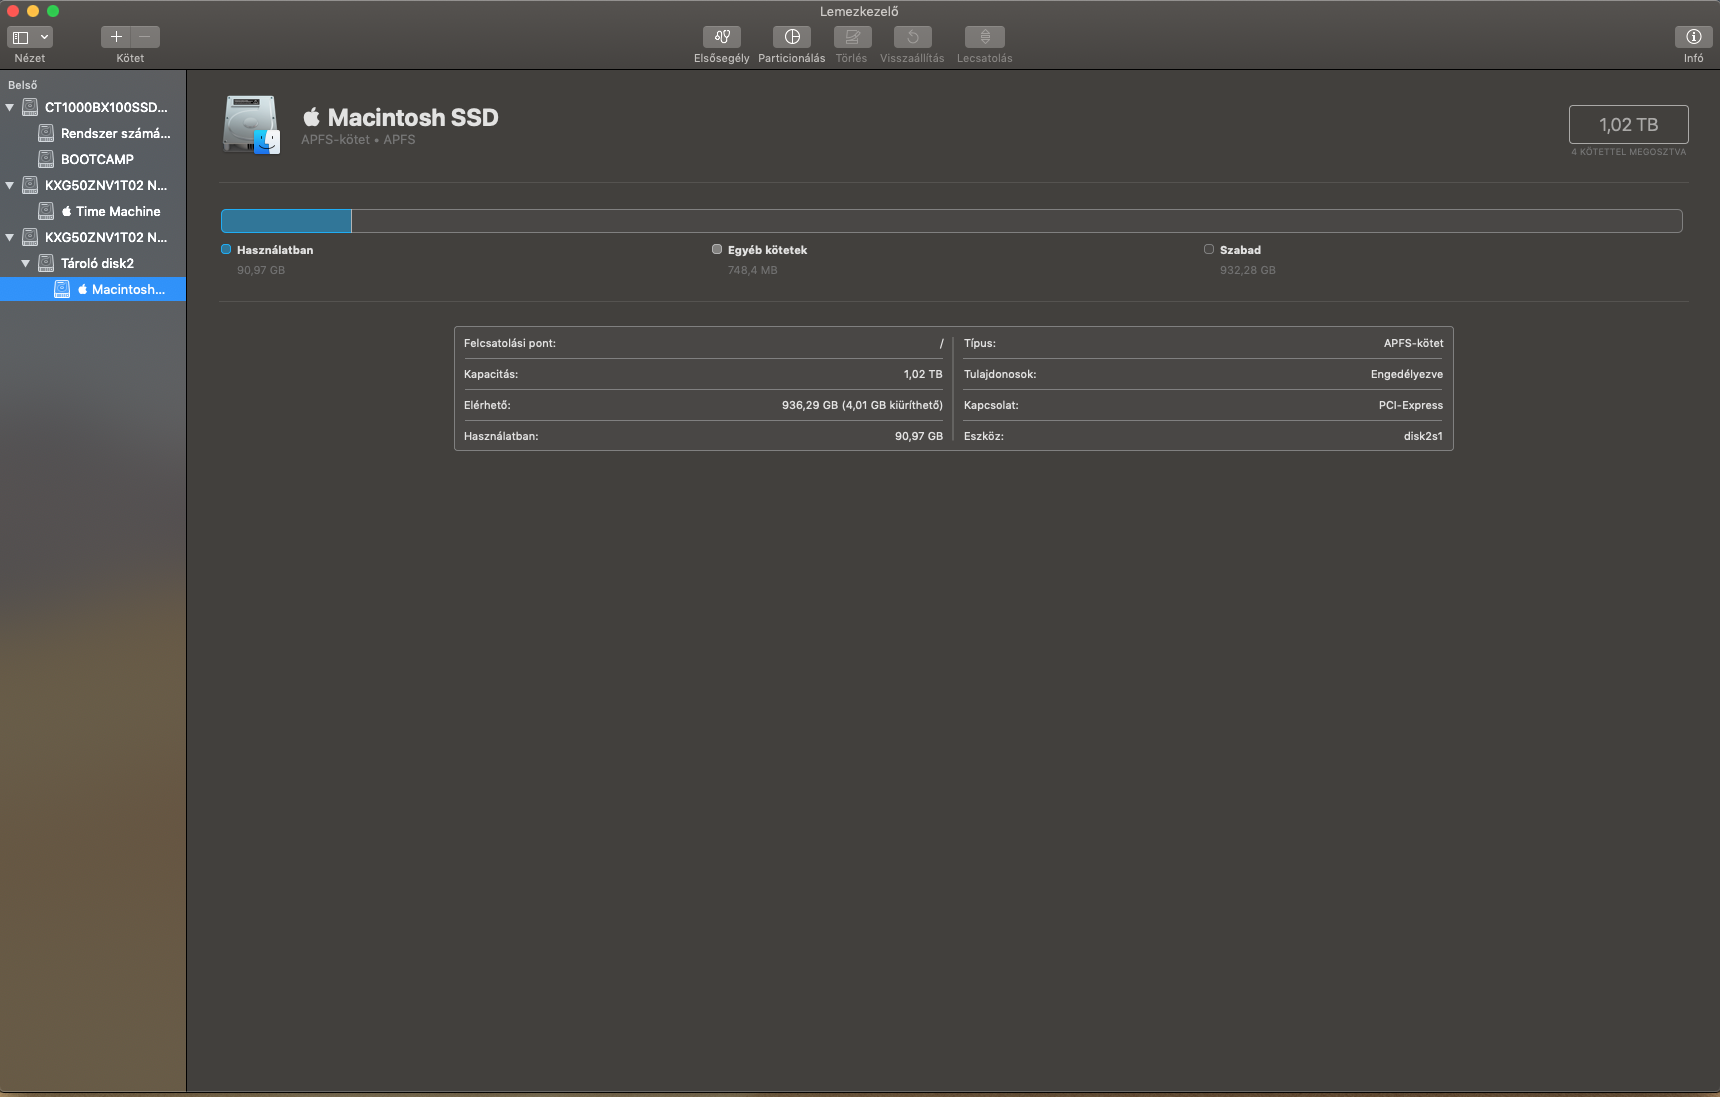Click the Tároló disk2 container icon
Screen dimensions: 1720x1097
point(46,263)
